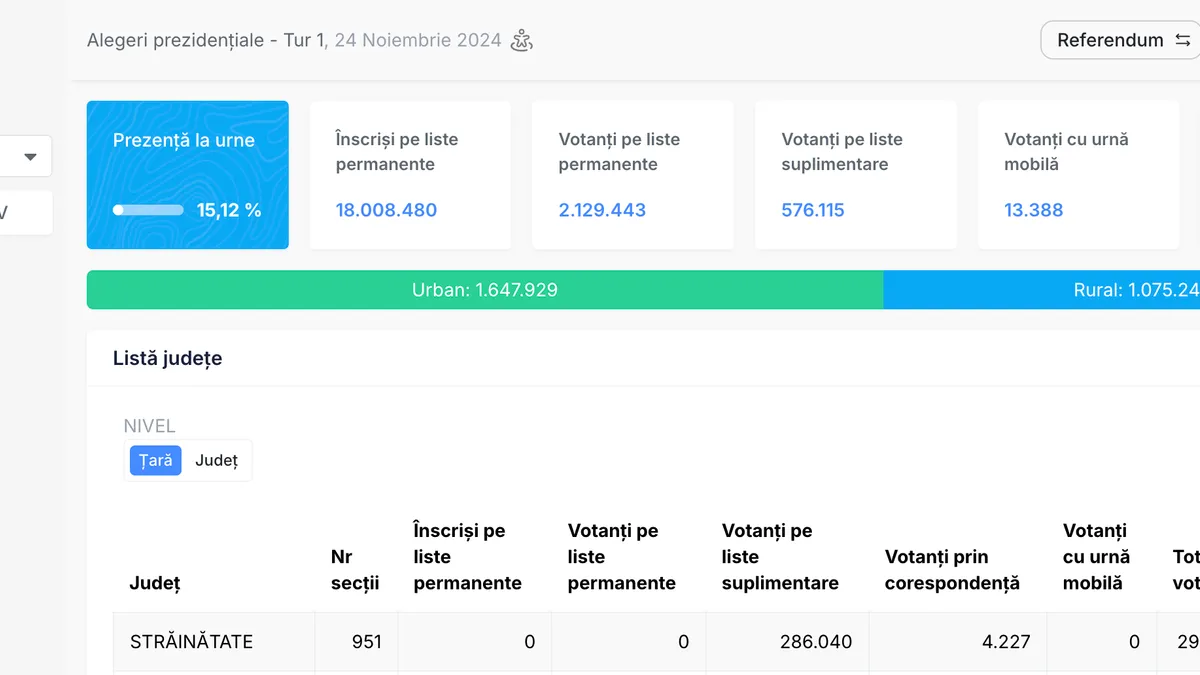Viewport: 1200px width, 675px height.
Task: Switch the level toggle to Județ
Action: tap(216, 461)
